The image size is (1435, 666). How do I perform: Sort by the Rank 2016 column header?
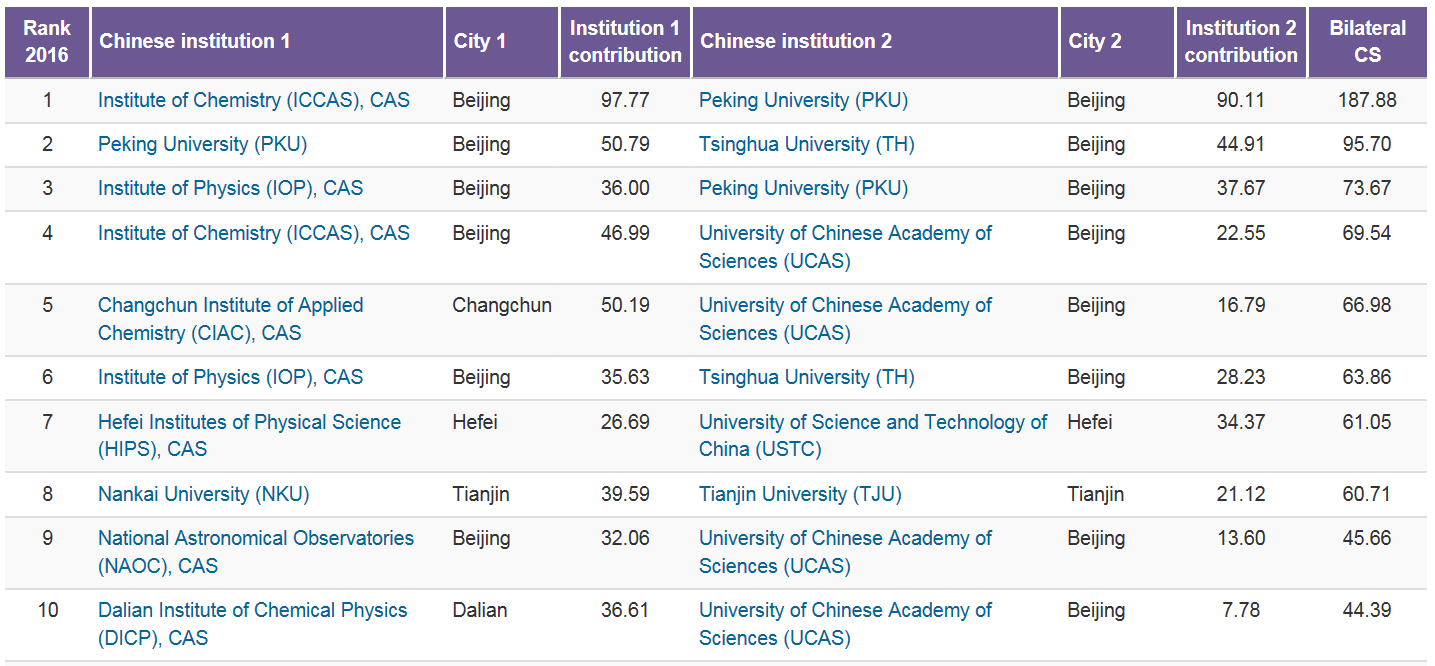point(47,42)
